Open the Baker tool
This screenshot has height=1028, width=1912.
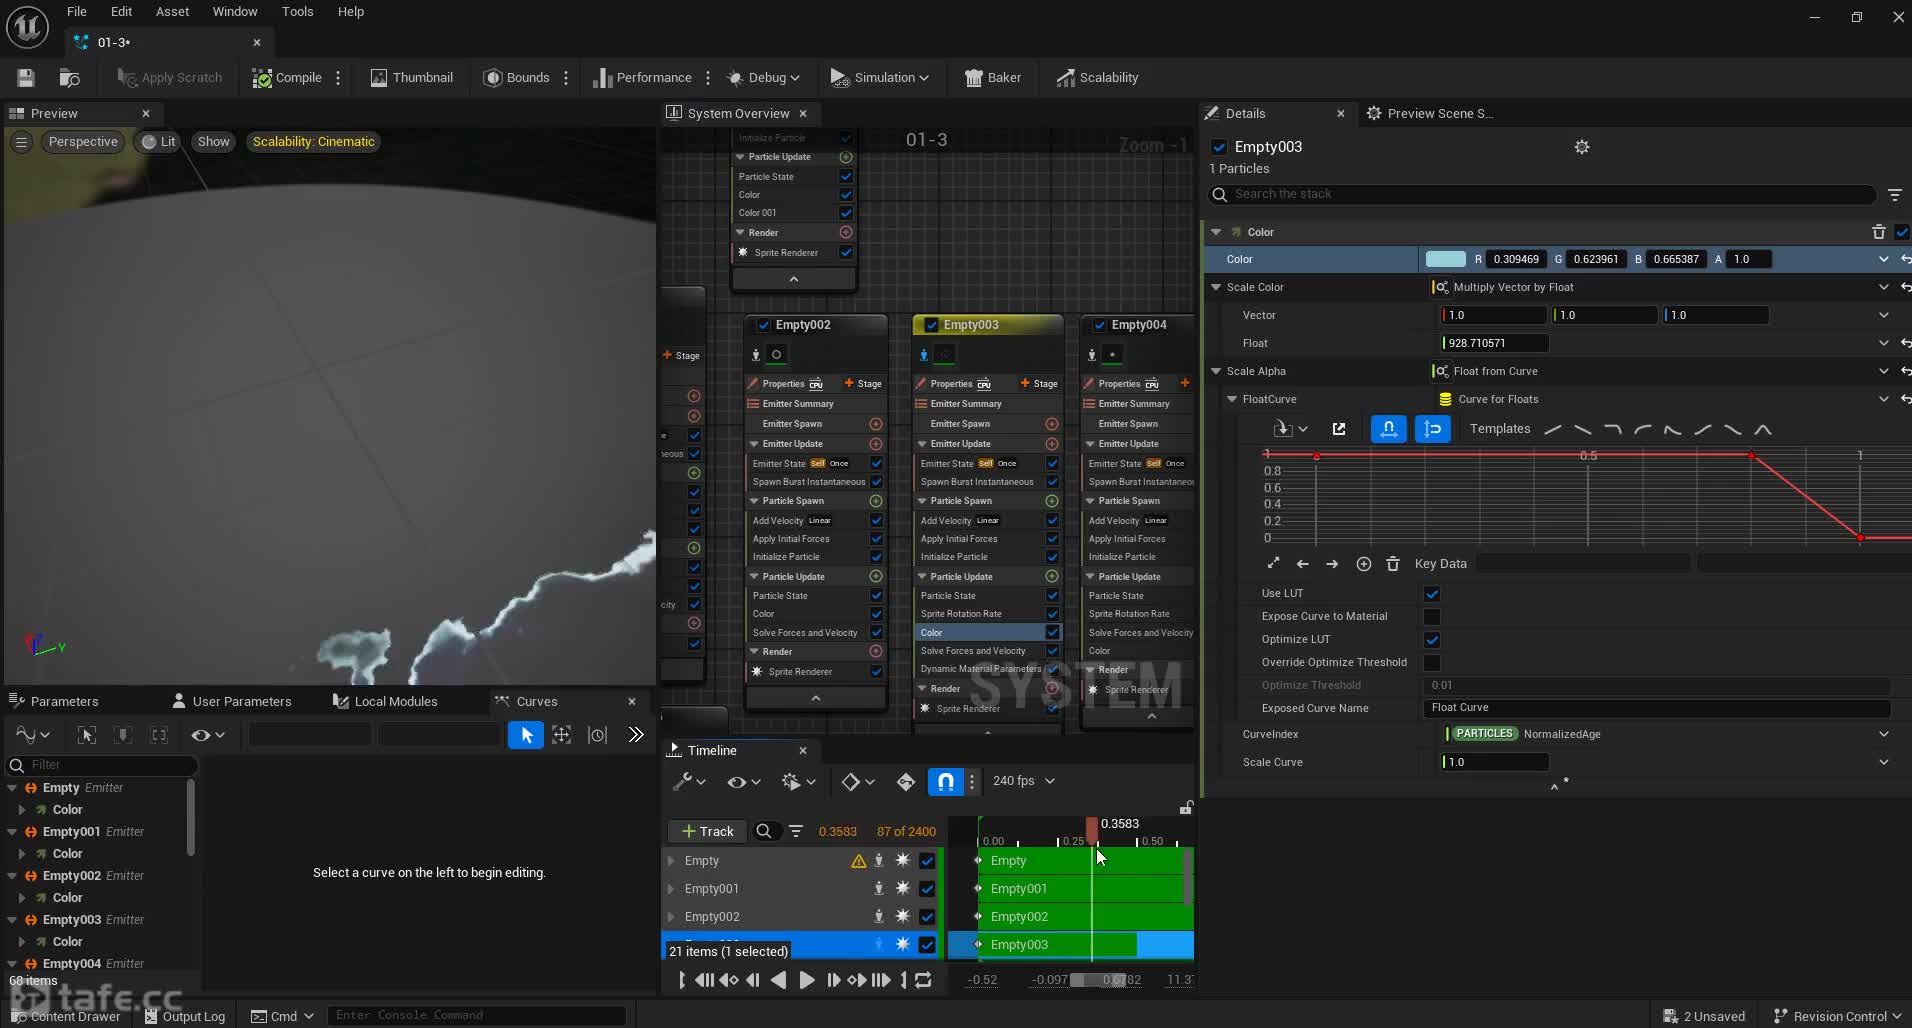pyautogui.click(x=993, y=78)
